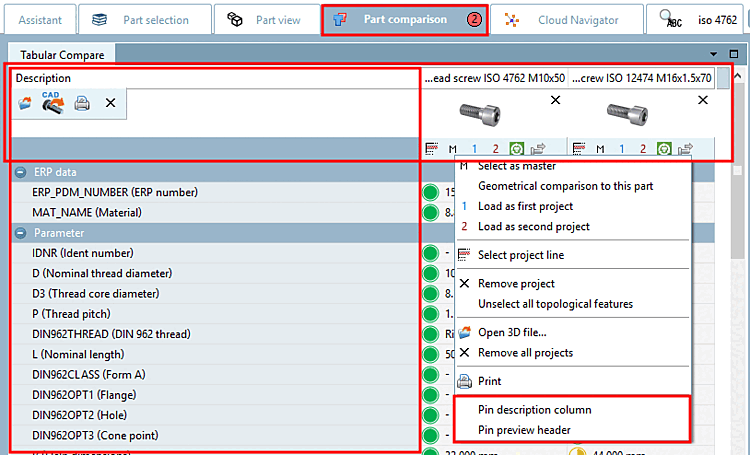Open the Tabular Compare panel dropdown arrow
750x455 pixels.
point(713,54)
